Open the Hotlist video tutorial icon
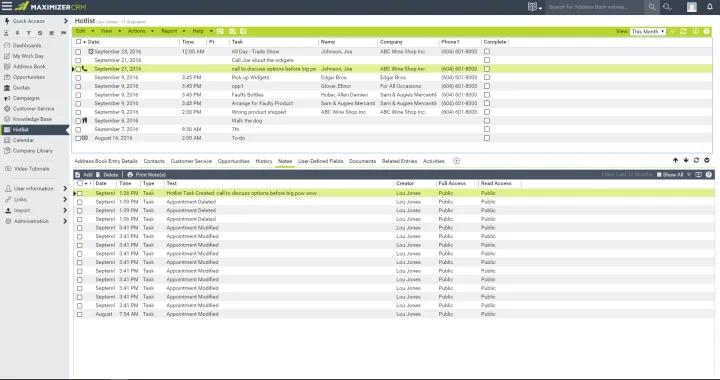 click(696, 31)
